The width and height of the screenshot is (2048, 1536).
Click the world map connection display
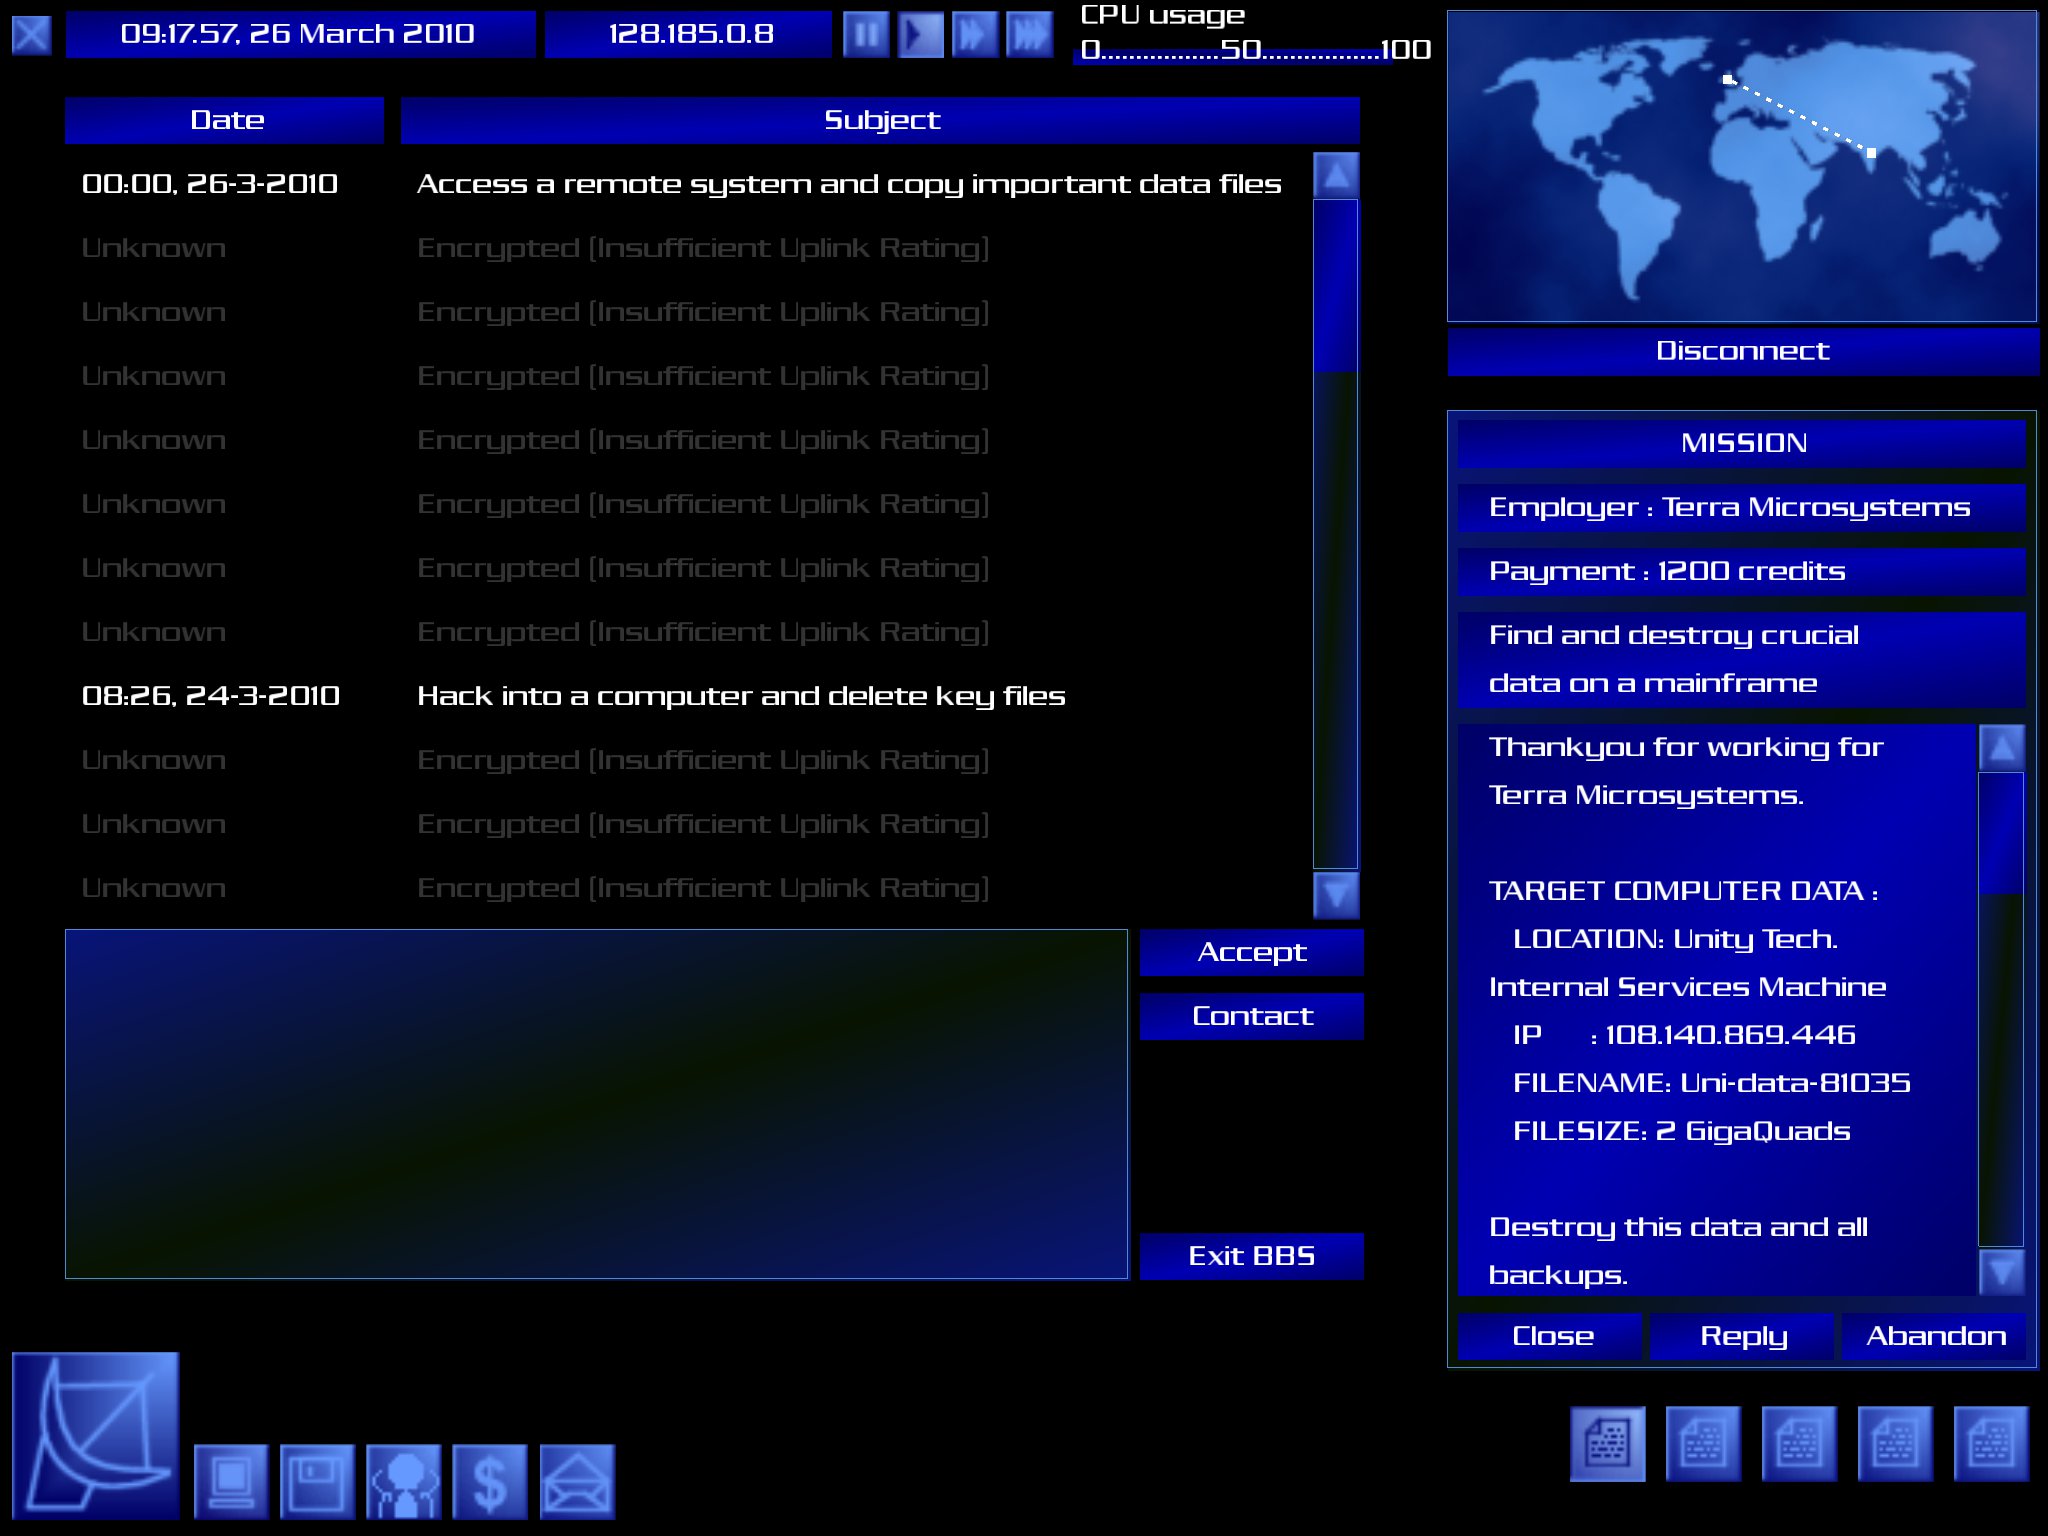click(1741, 166)
